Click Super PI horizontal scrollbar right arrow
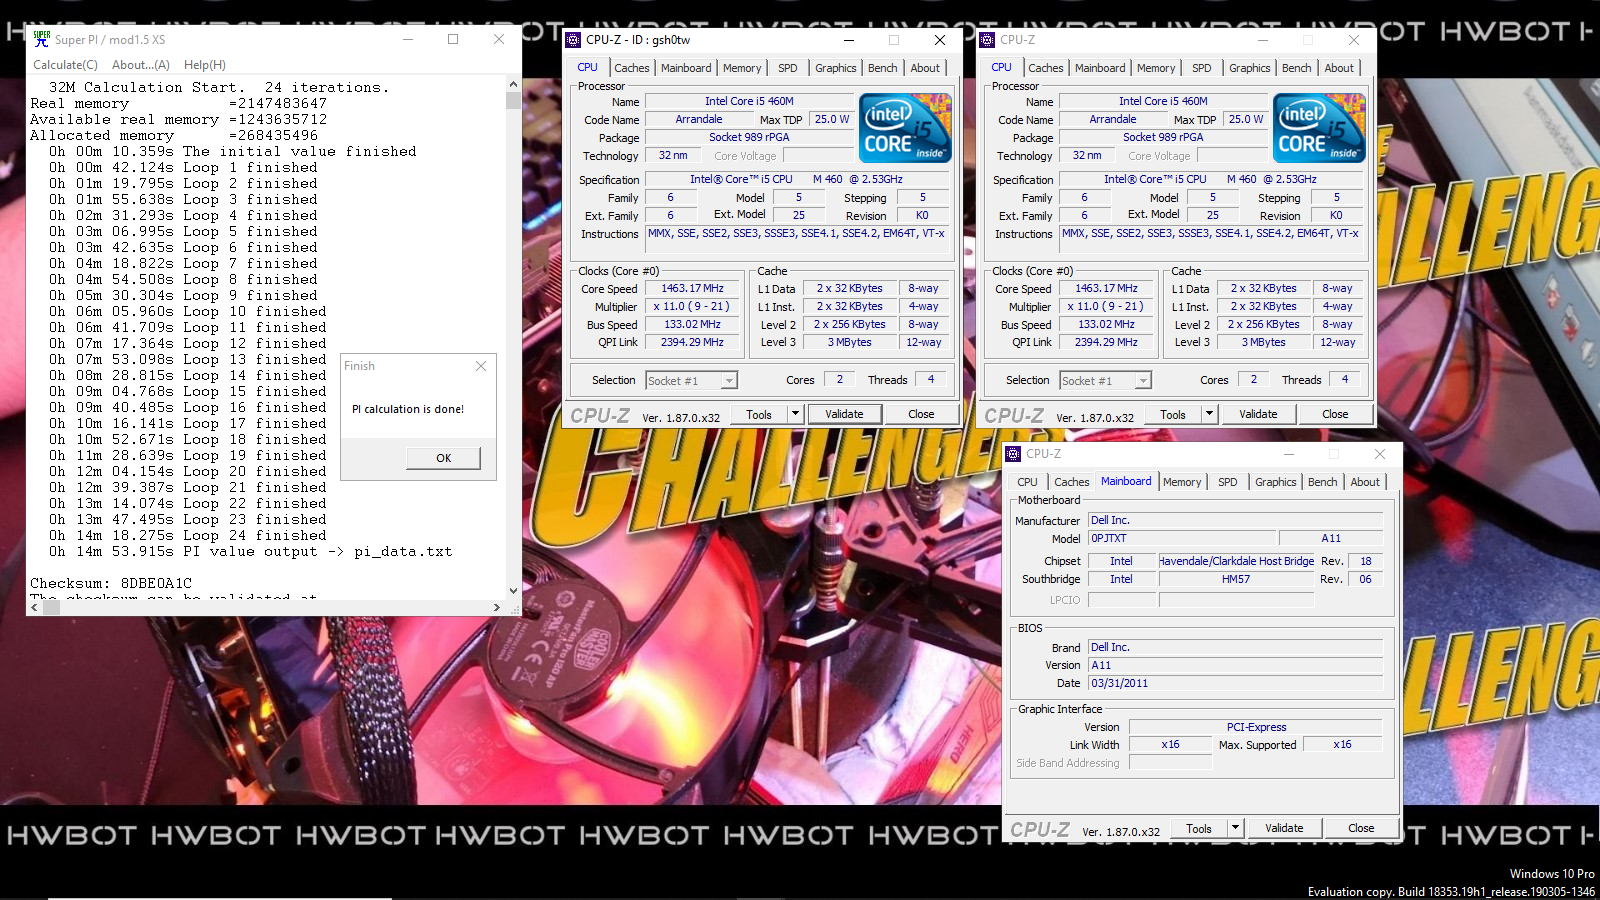The width and height of the screenshot is (1600, 900). point(497,607)
